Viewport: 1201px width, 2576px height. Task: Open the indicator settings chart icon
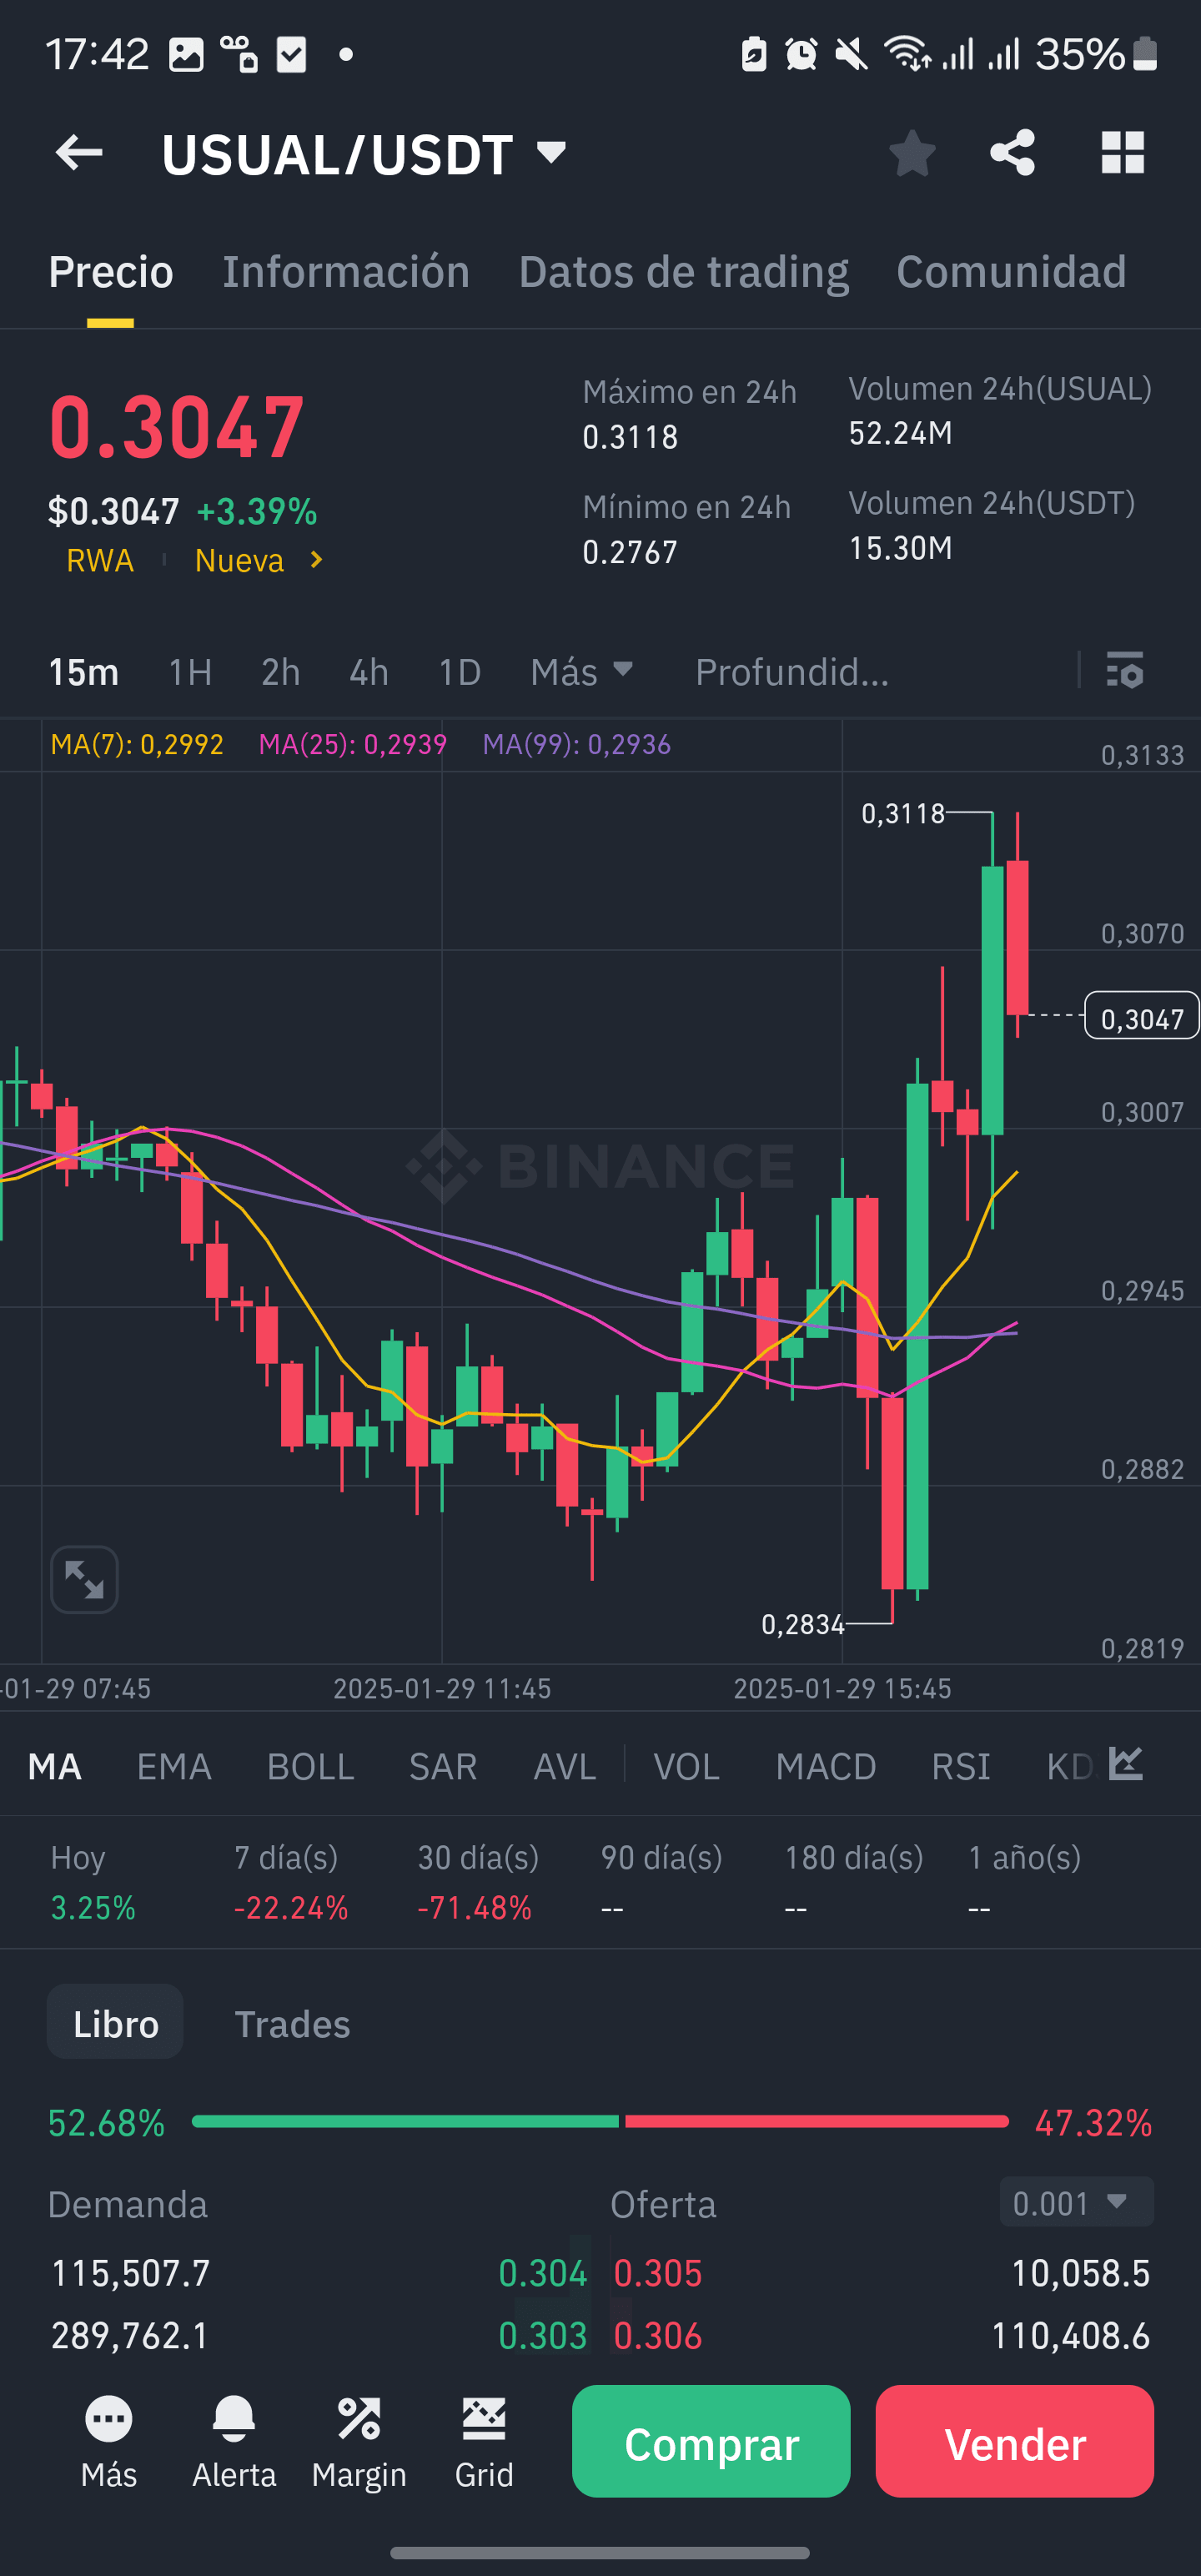pyautogui.click(x=1126, y=1763)
